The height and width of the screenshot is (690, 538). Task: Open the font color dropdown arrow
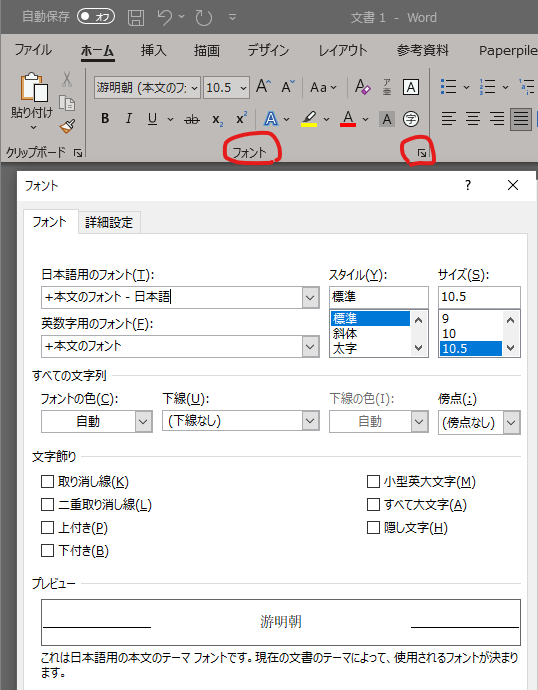(366, 119)
